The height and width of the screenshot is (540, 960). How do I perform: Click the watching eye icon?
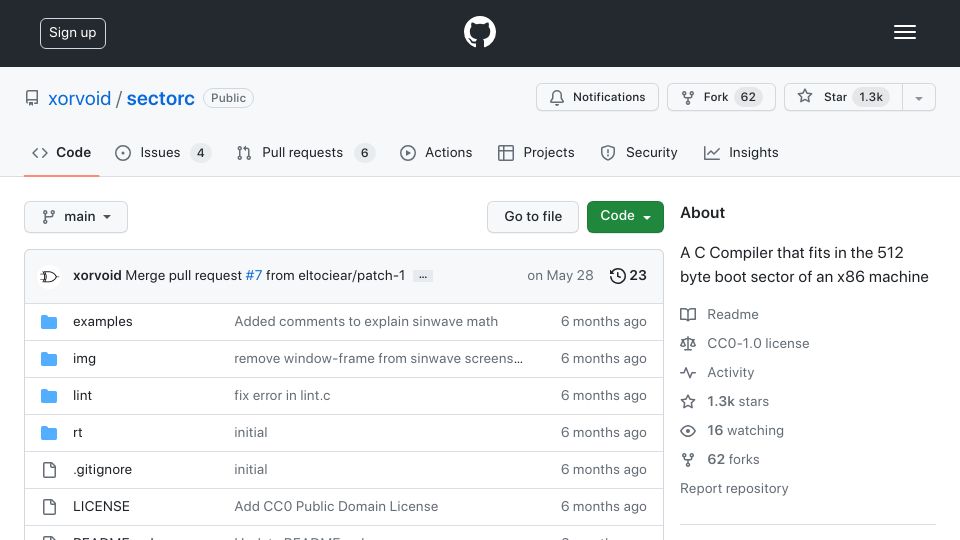pyautogui.click(x=688, y=431)
